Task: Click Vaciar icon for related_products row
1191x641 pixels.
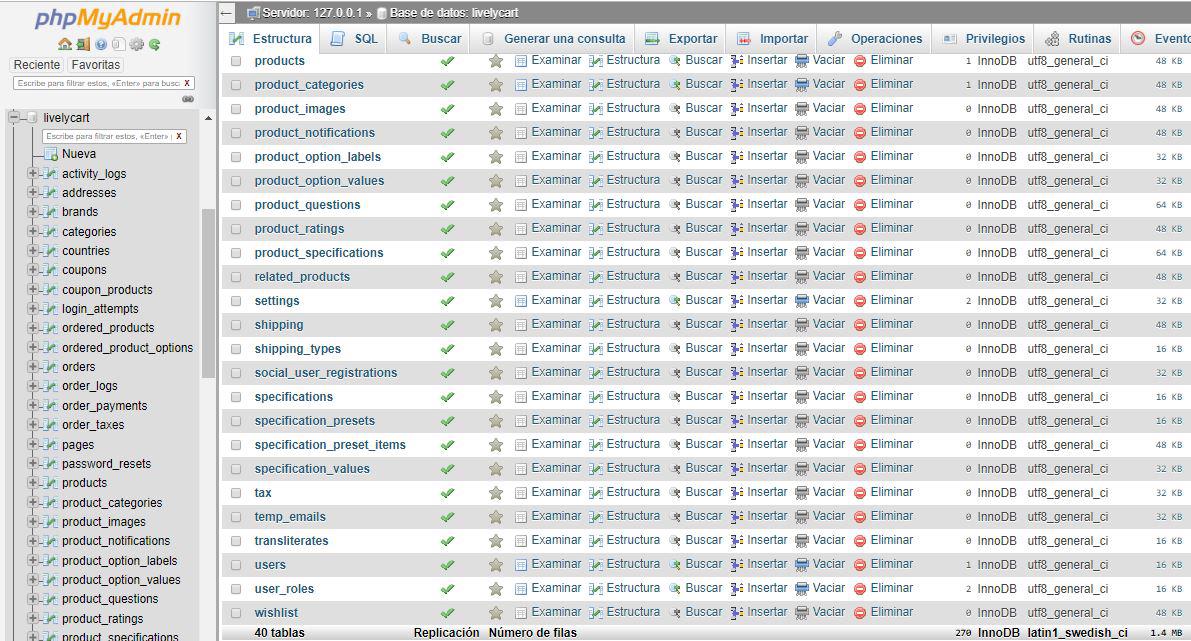Action: (x=801, y=276)
